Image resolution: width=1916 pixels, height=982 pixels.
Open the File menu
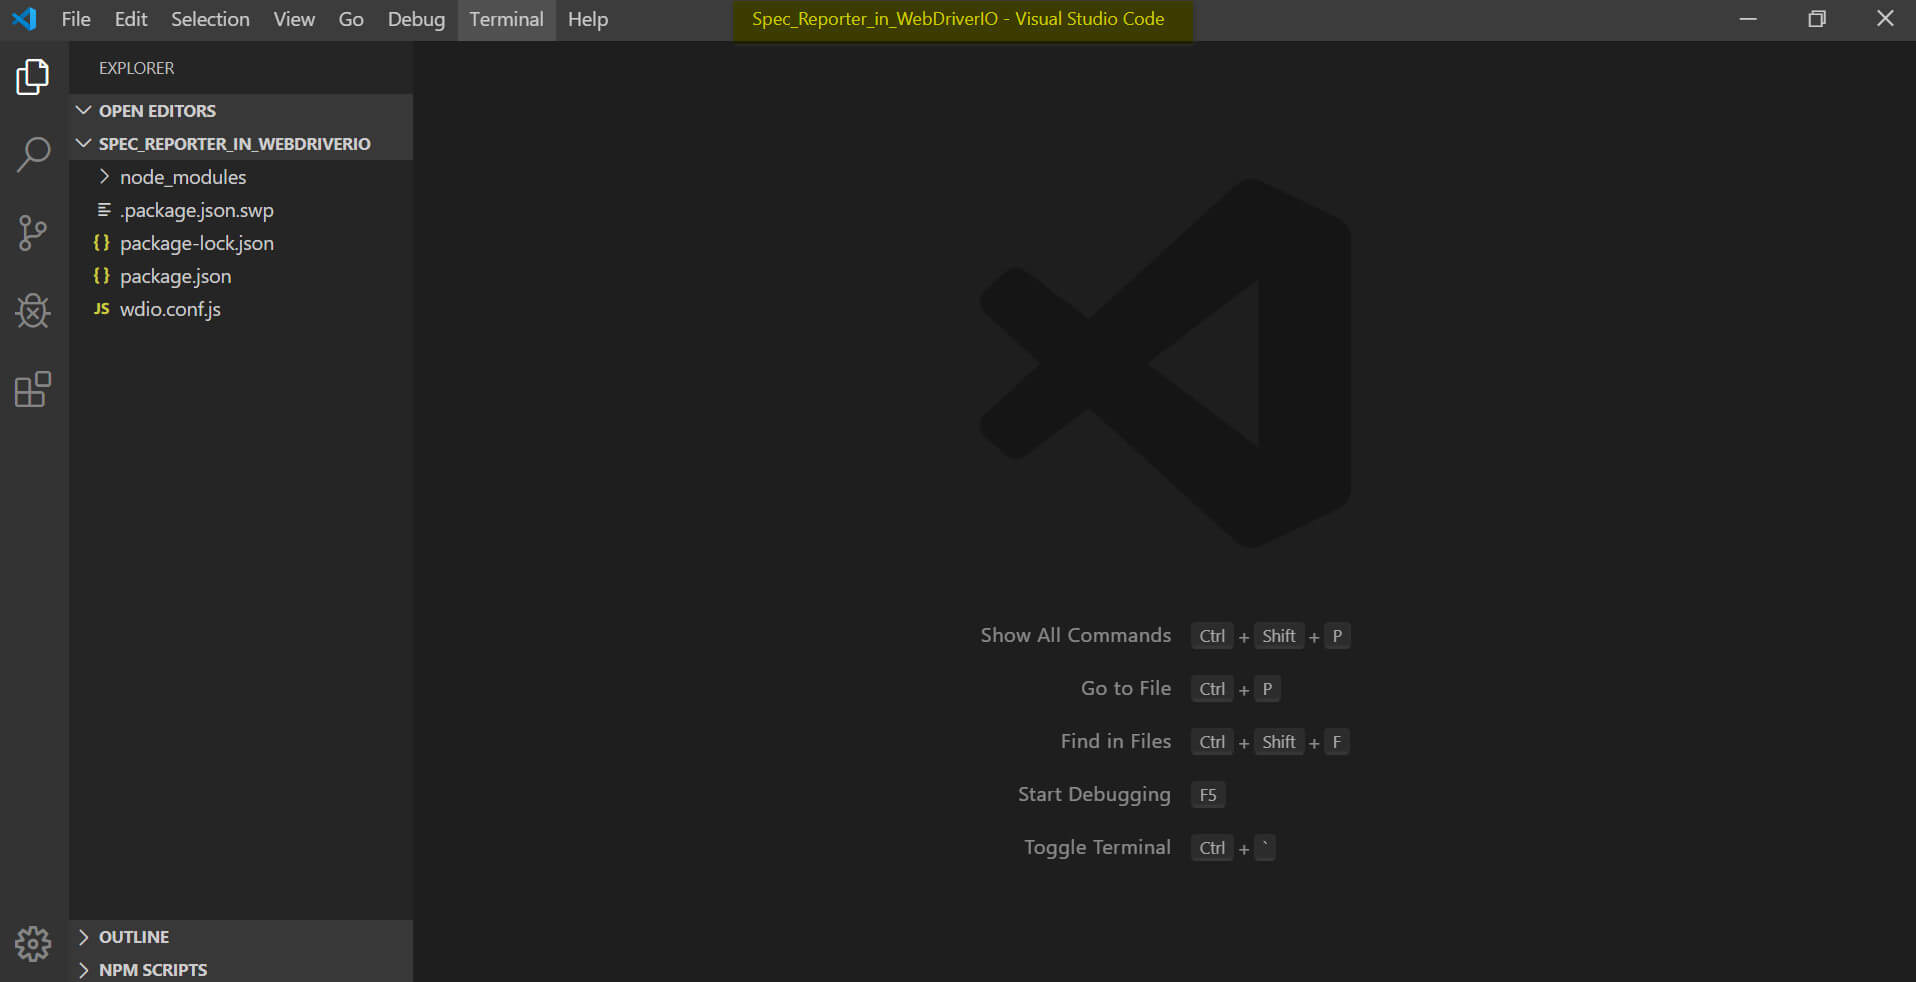[76, 19]
